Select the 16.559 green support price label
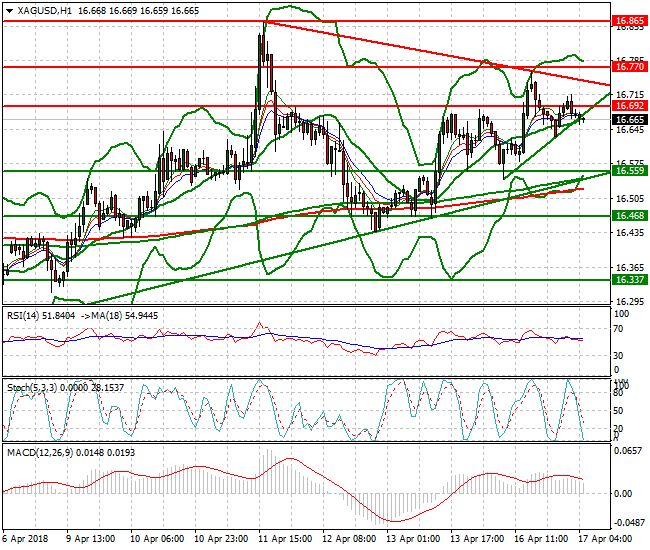Viewport: 650px width, 550px height. (630, 171)
